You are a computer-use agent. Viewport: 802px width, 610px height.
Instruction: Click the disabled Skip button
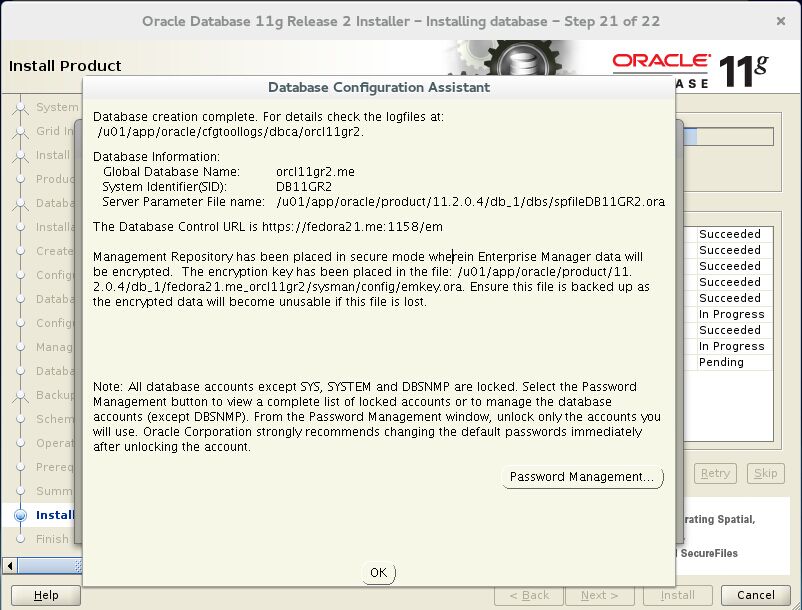pos(765,473)
